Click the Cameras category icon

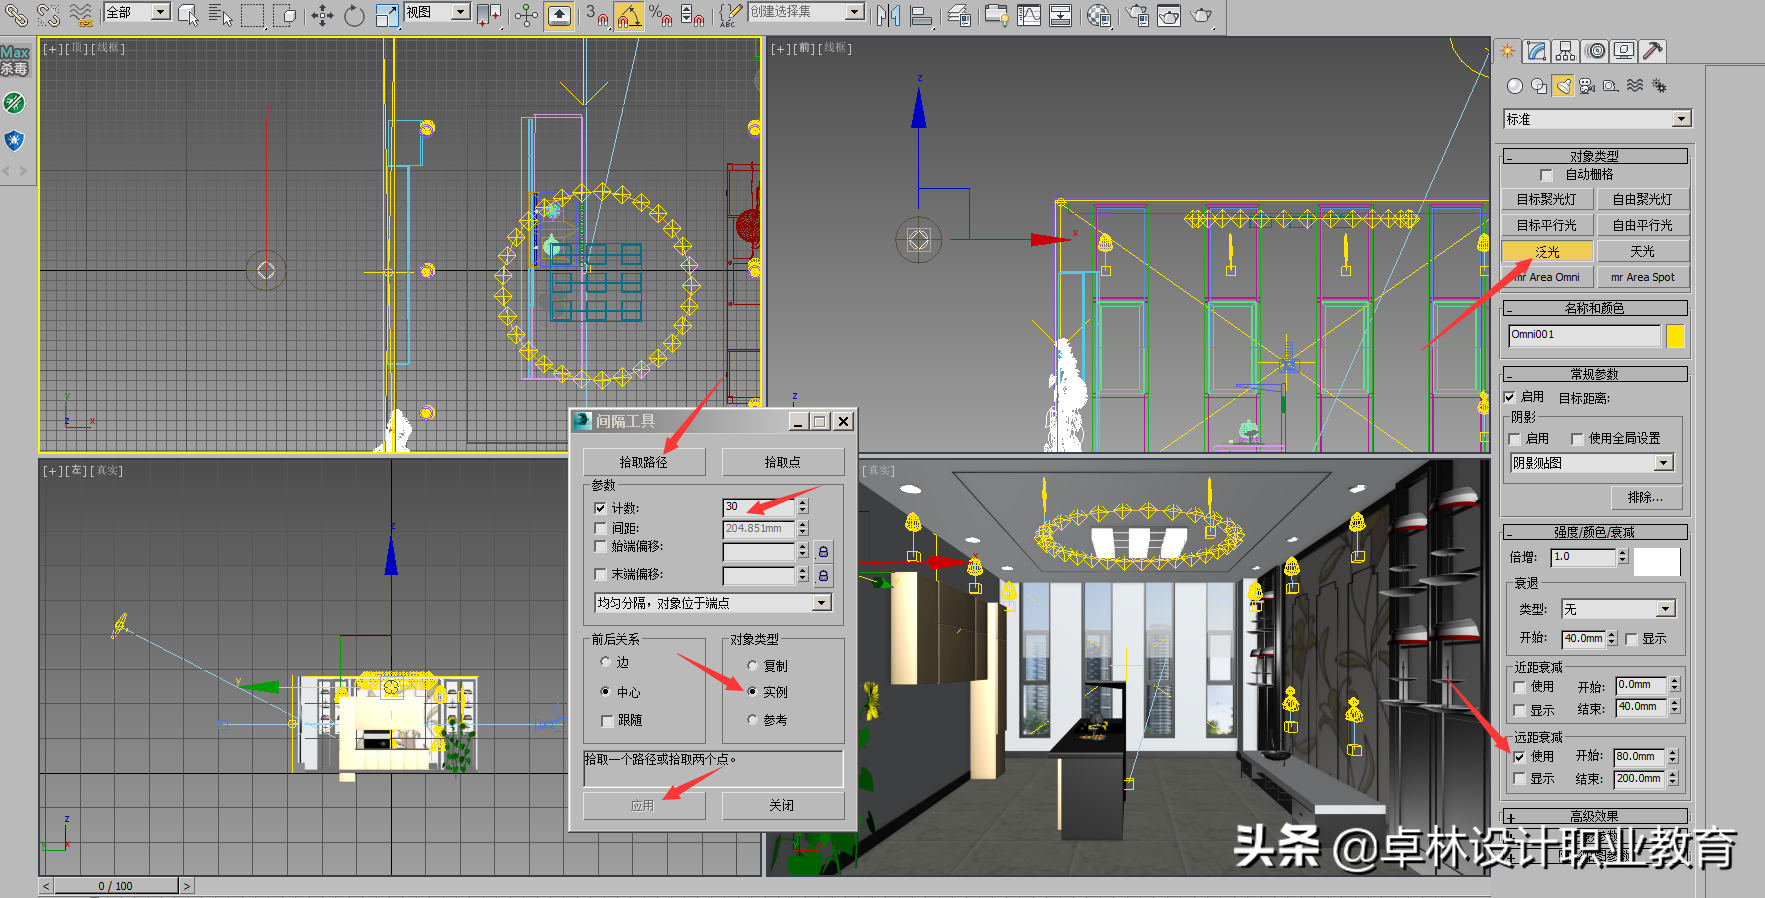point(1586,86)
